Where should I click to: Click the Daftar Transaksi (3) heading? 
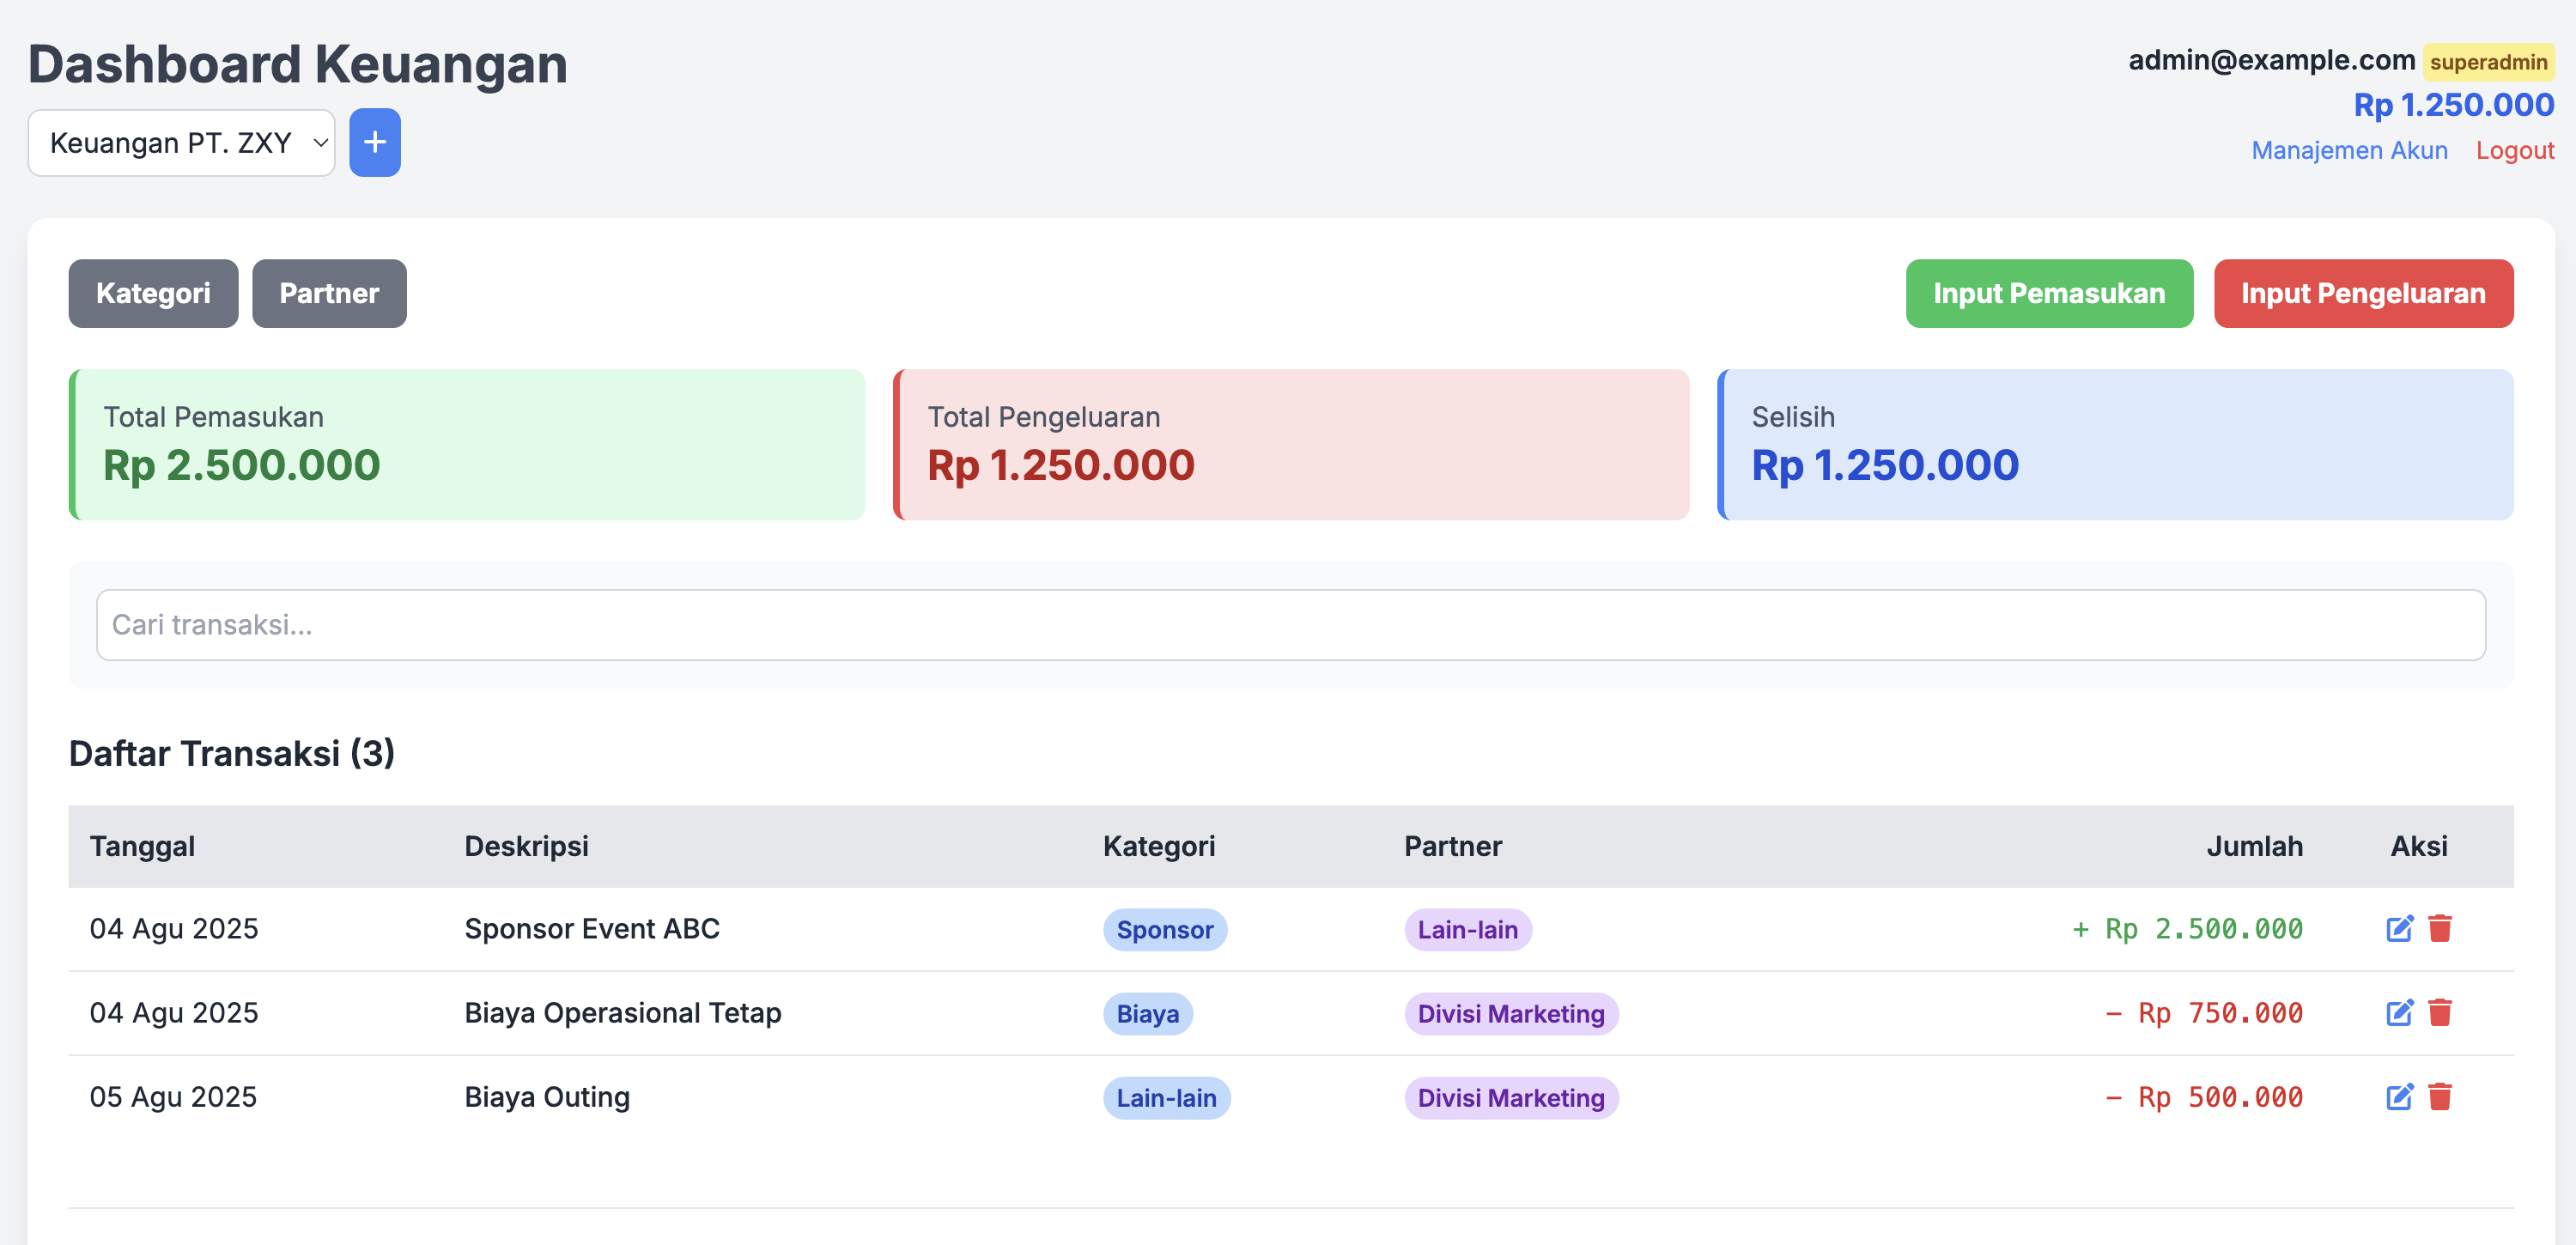(x=232, y=753)
